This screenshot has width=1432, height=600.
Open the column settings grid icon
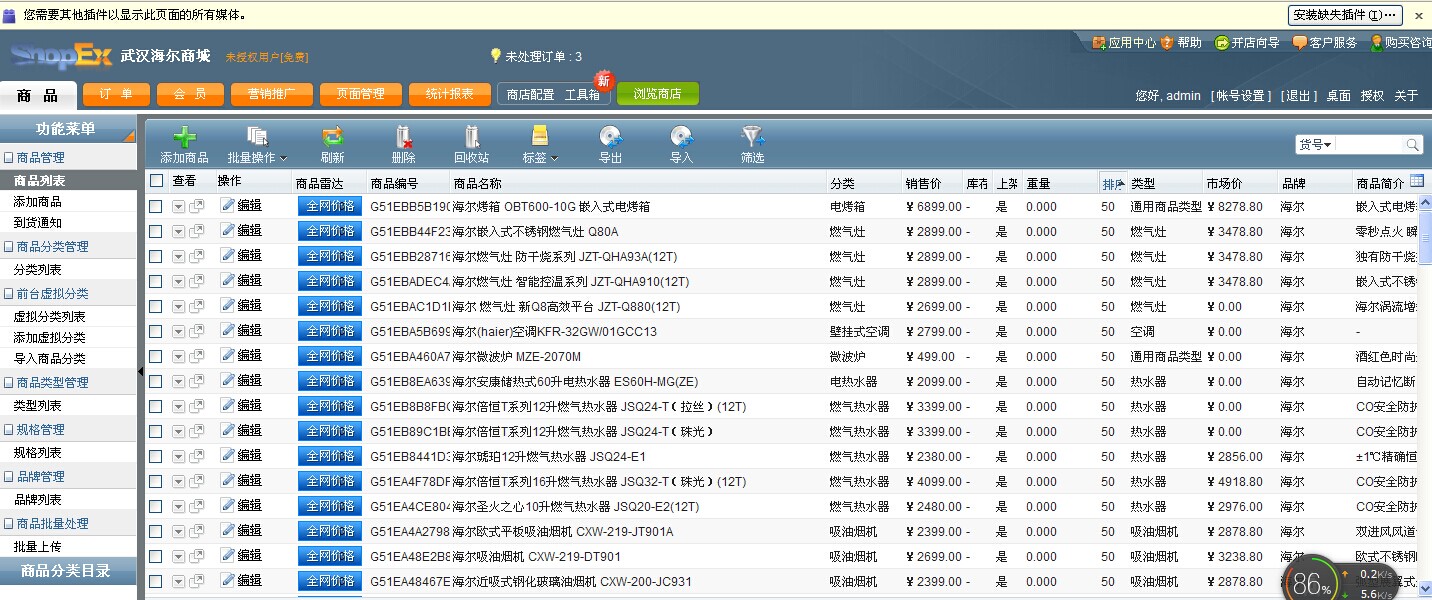pos(1417,181)
